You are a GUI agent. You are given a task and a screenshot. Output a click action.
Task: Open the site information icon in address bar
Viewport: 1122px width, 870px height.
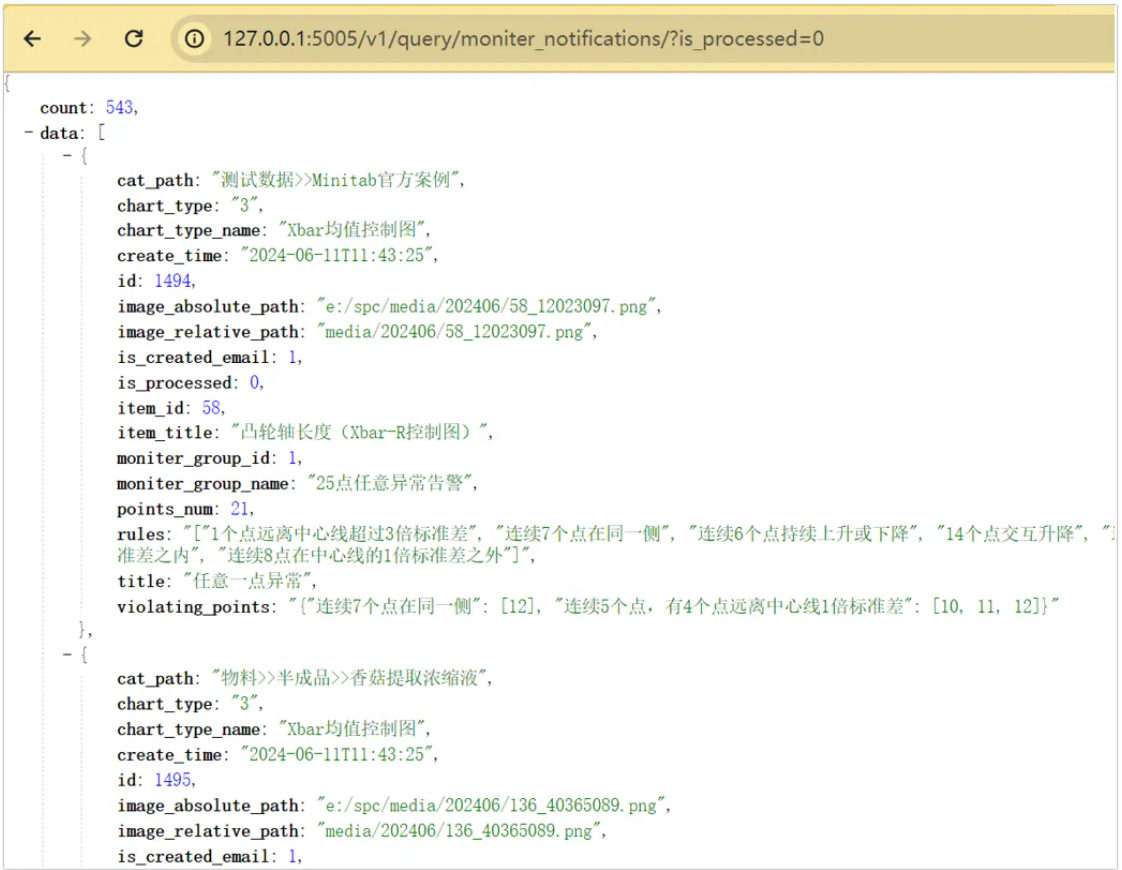click(x=194, y=39)
